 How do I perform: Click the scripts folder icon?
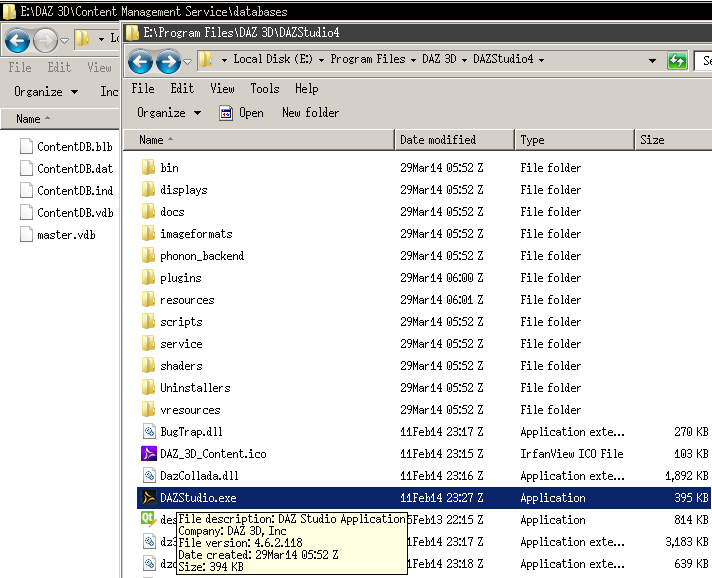(x=148, y=321)
